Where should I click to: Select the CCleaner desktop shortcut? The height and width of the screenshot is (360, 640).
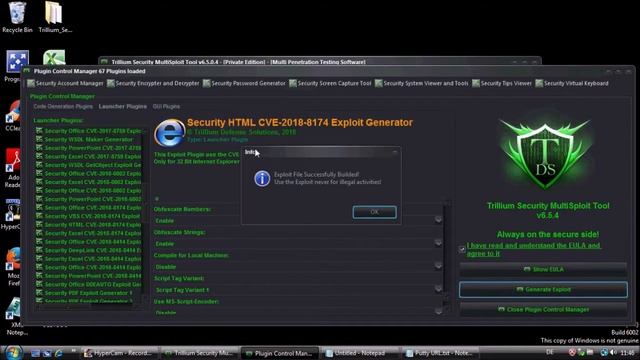(13, 116)
